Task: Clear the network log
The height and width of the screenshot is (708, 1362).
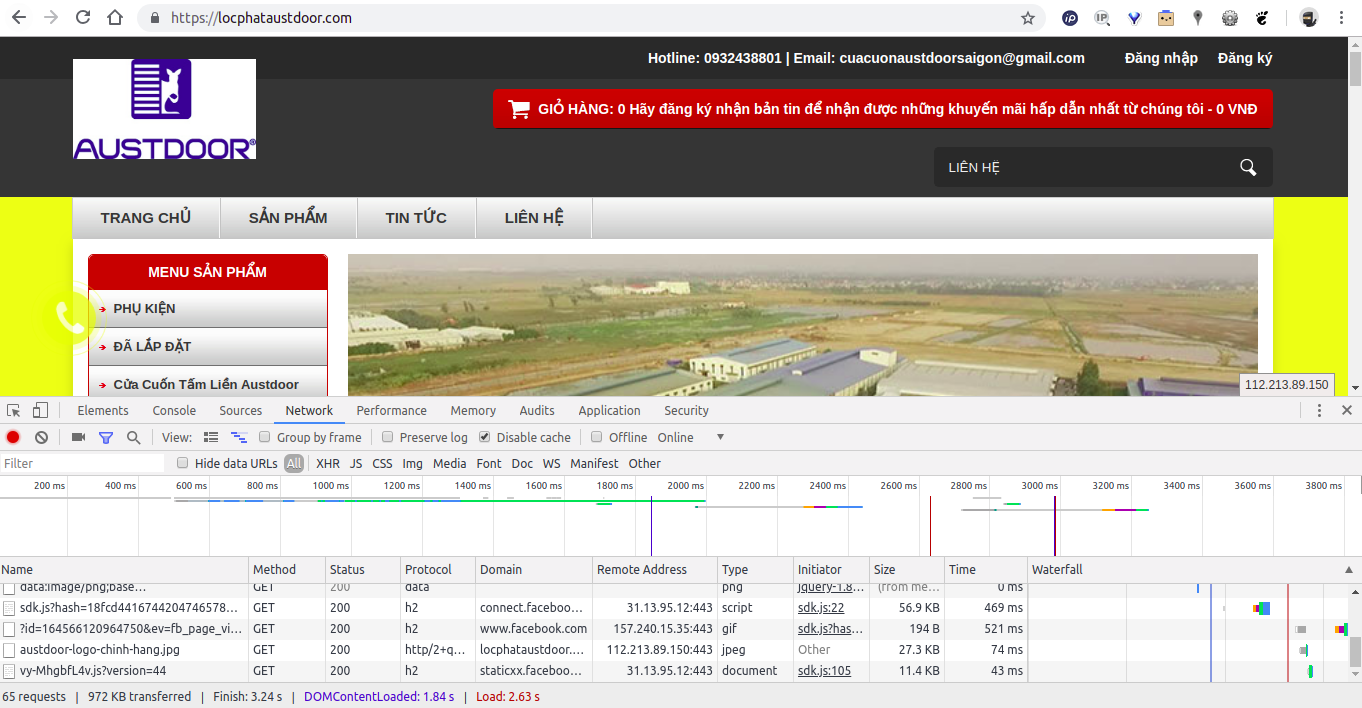Action: [41, 437]
